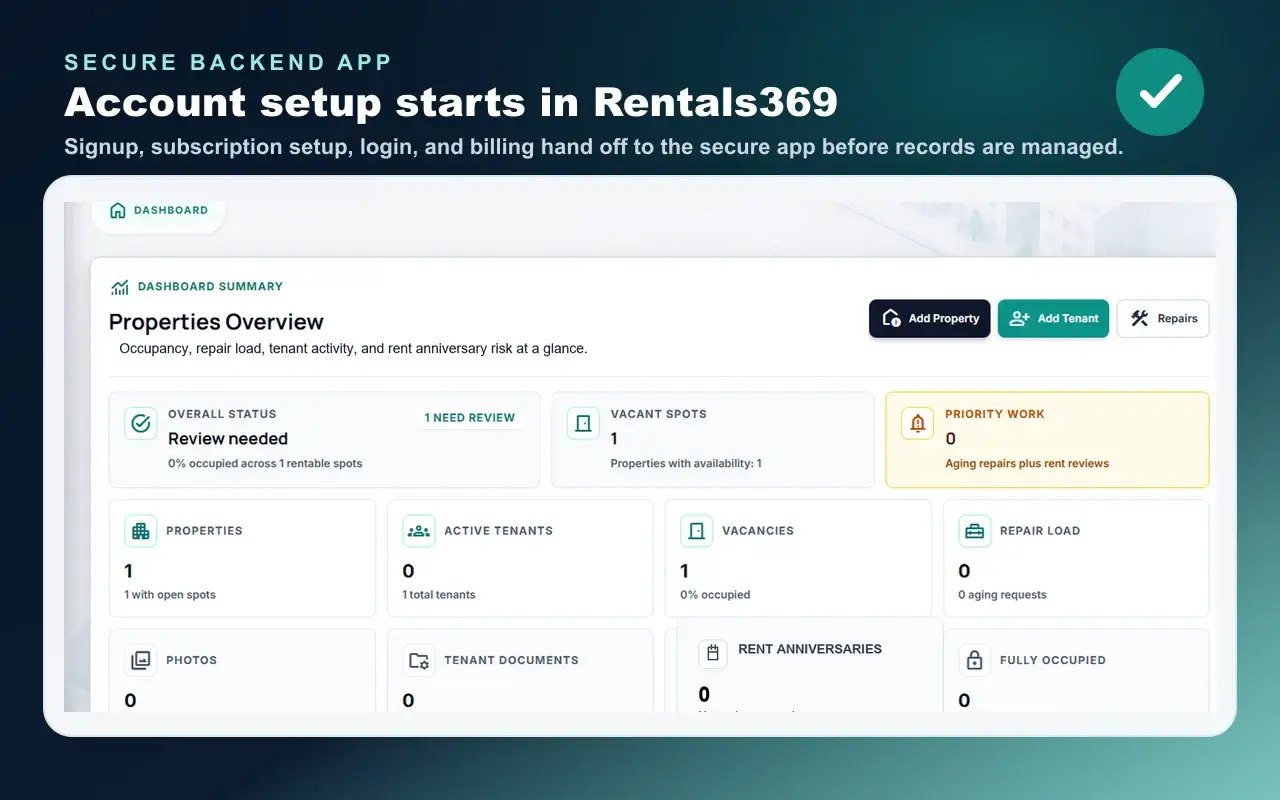
Task: Click the Priority Work card title
Action: coord(995,414)
